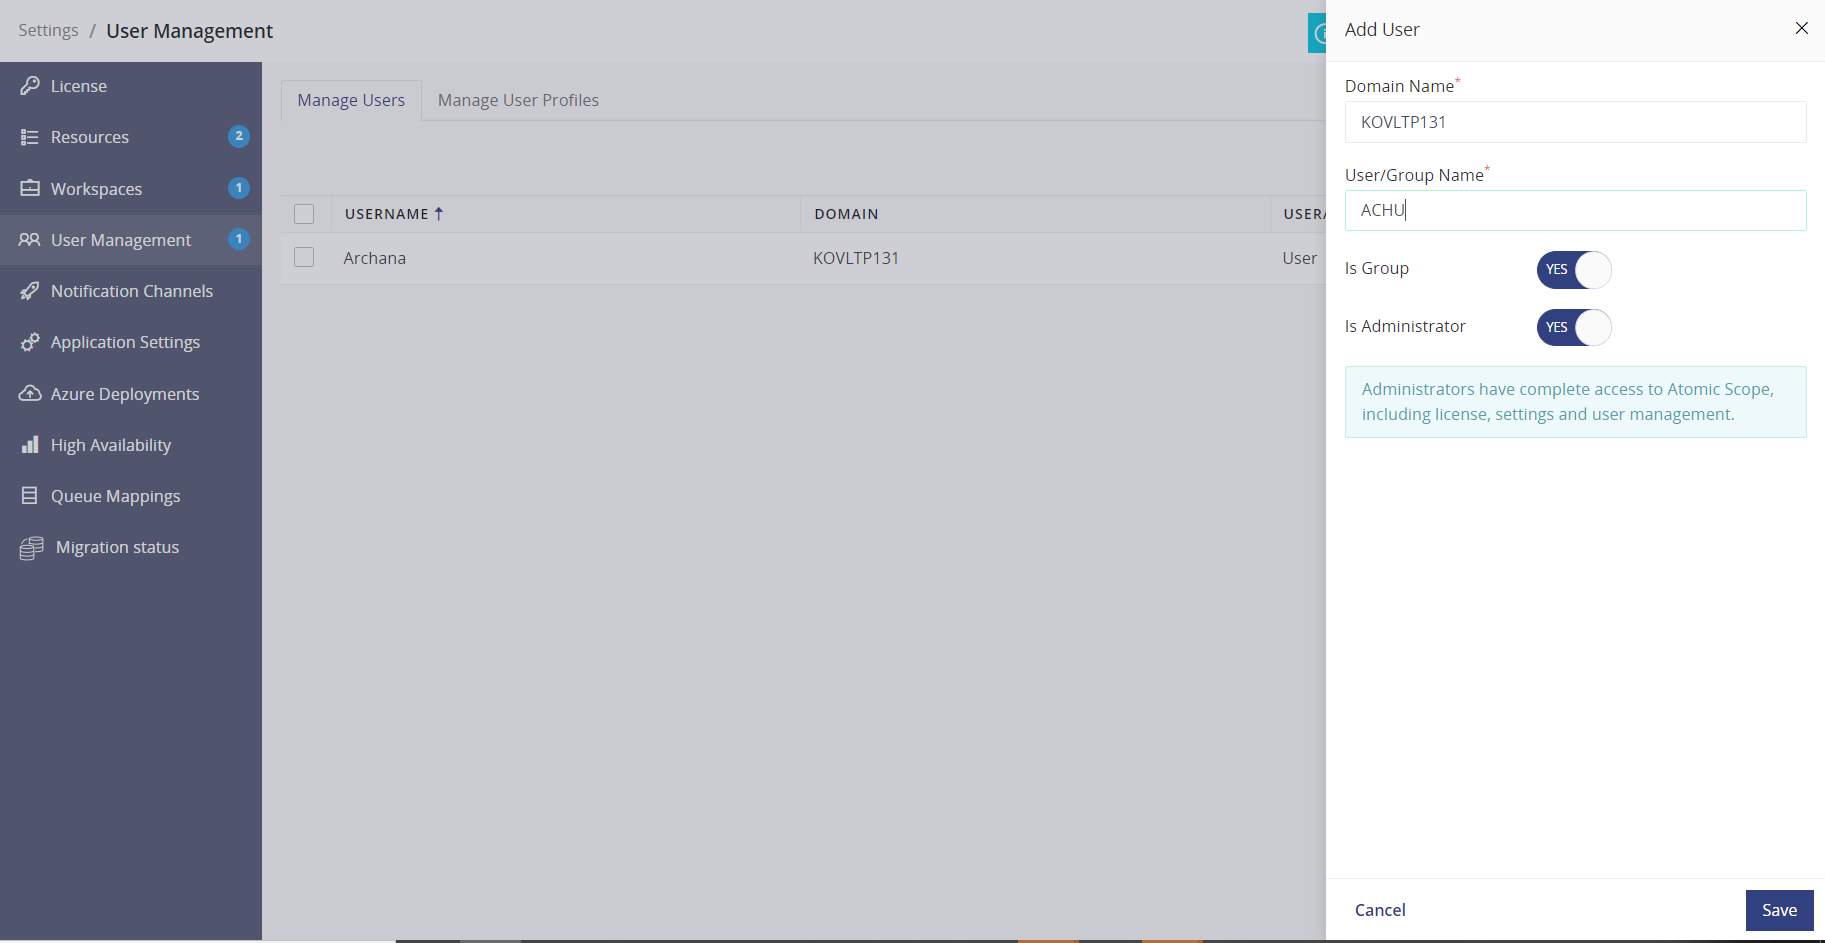
Task: Open License in the sidebar
Action: pos(131,86)
